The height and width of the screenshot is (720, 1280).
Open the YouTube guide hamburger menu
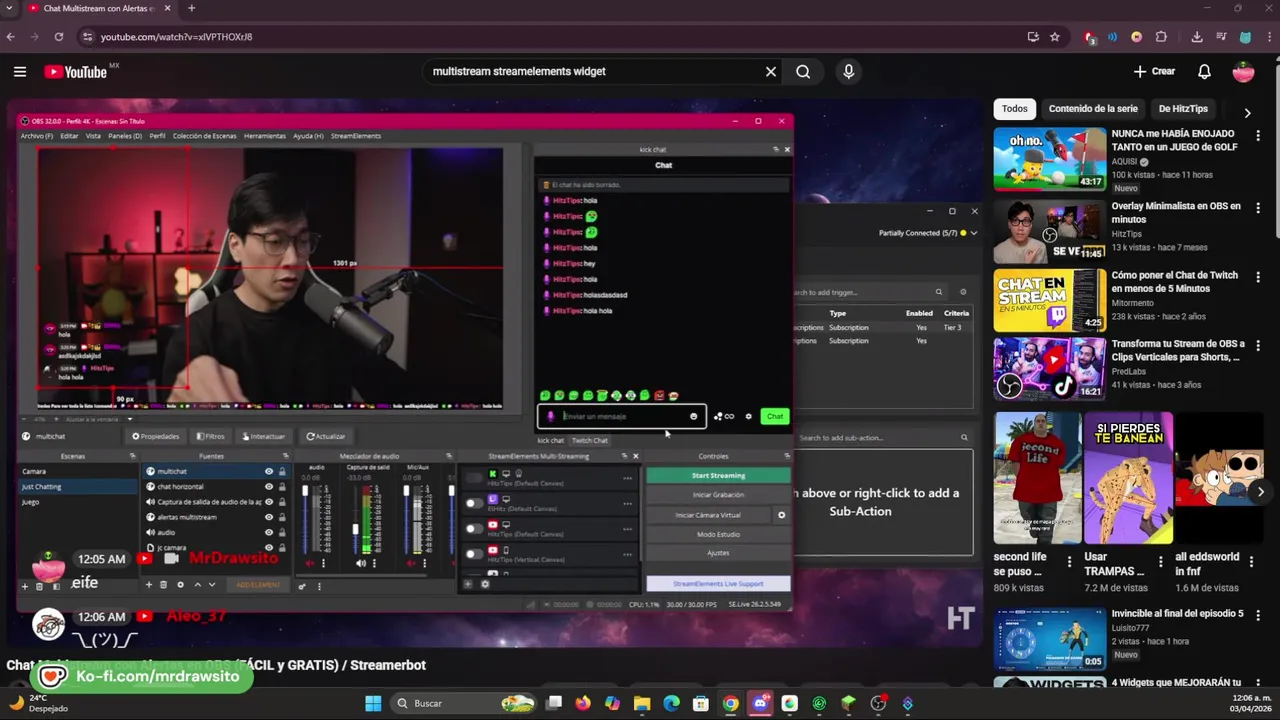(x=20, y=71)
